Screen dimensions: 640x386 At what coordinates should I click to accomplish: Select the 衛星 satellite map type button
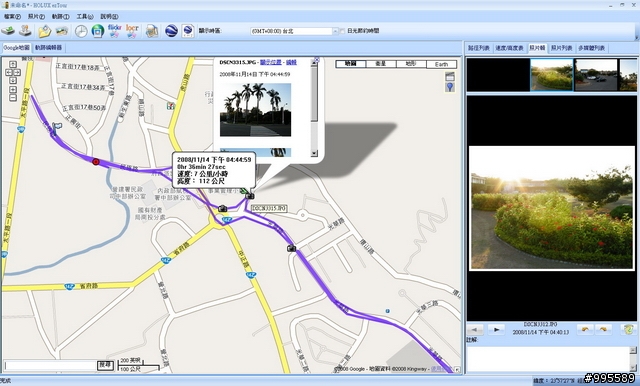tap(380, 64)
